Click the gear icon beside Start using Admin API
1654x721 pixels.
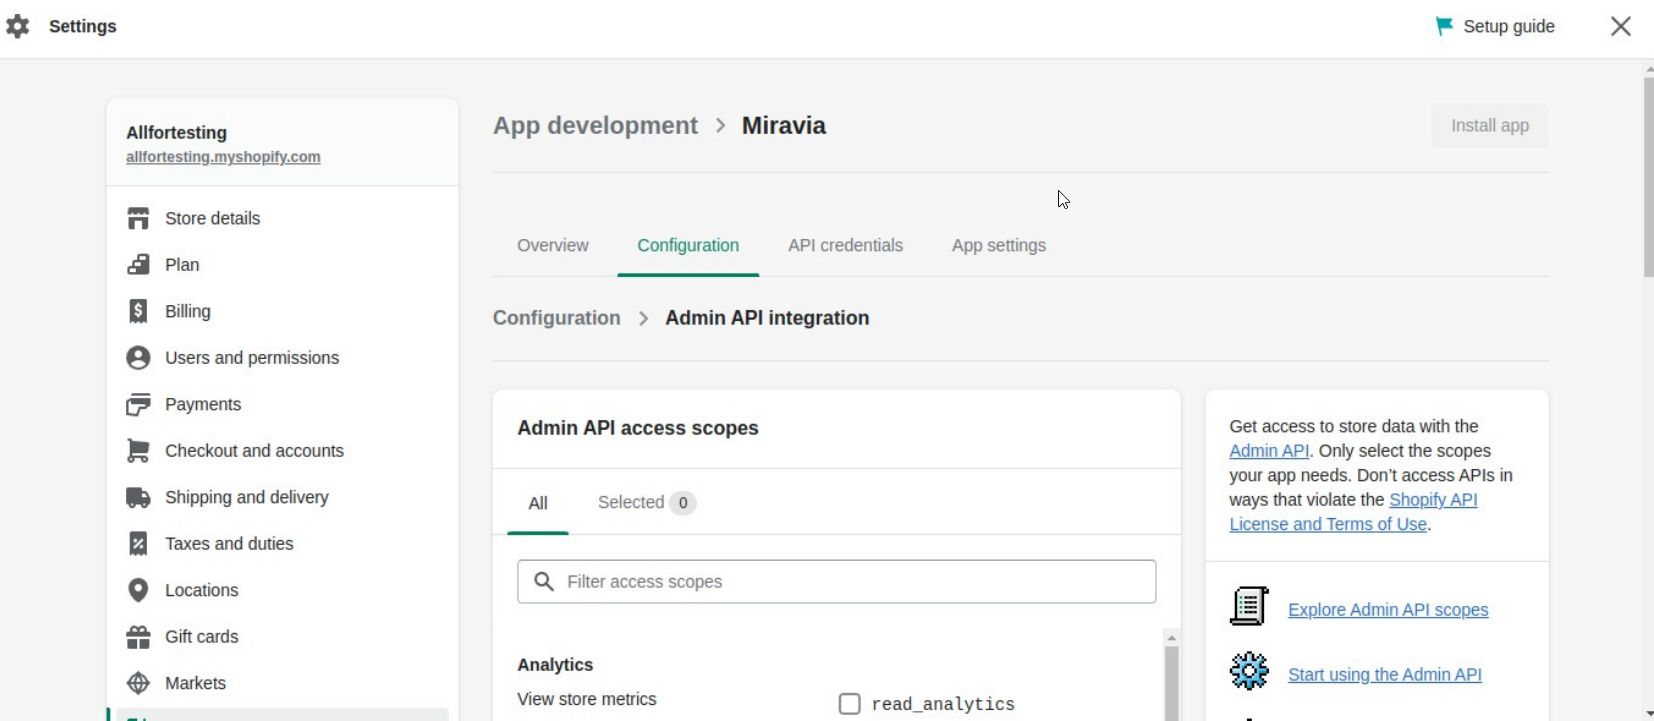click(x=1249, y=671)
